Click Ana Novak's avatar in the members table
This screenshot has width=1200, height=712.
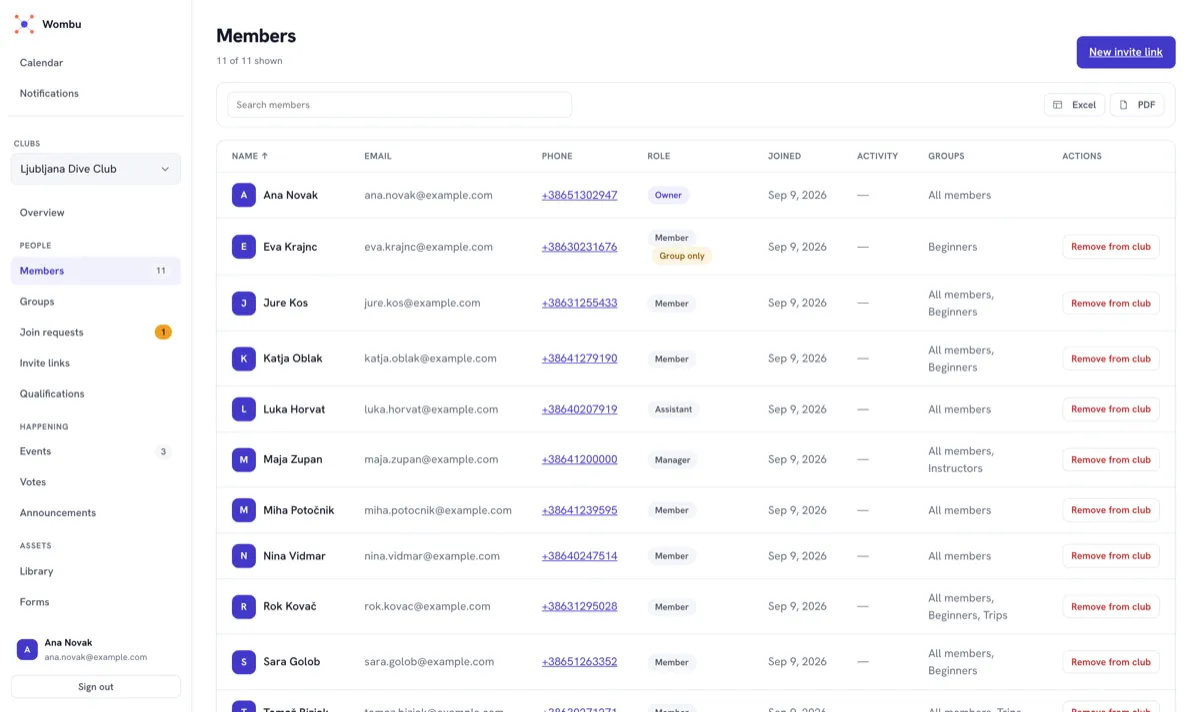[x=243, y=195]
